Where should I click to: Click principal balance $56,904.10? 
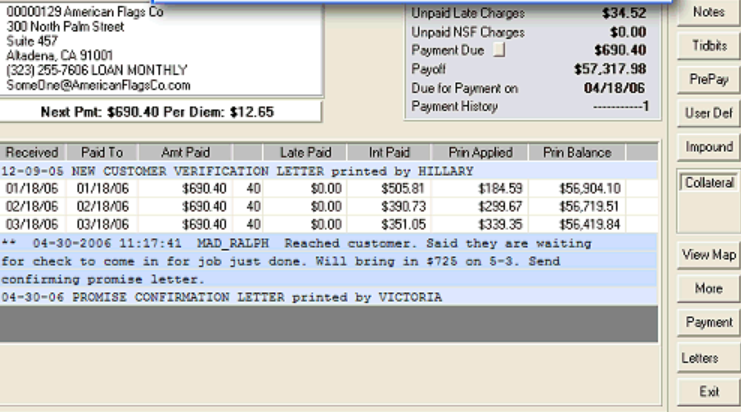(x=590, y=189)
